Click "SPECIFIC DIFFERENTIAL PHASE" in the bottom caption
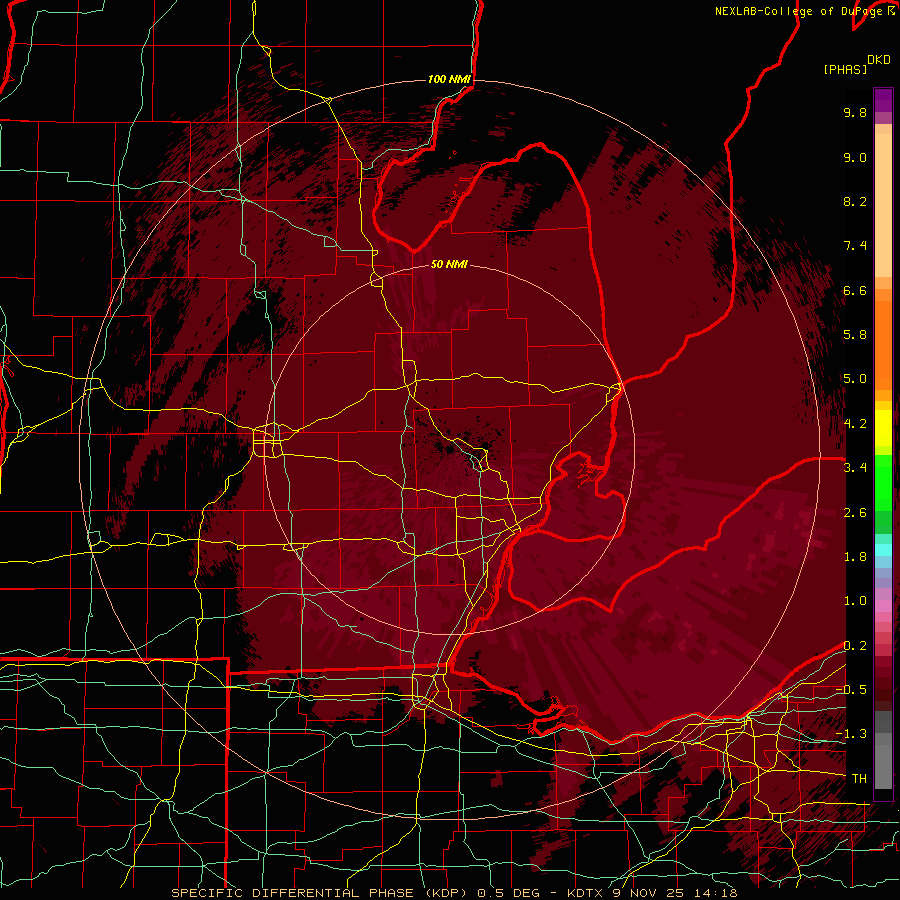 tap(293, 893)
